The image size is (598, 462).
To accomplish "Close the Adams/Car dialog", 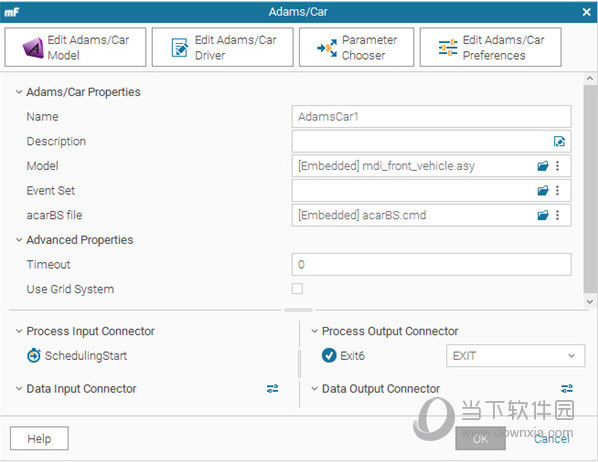I will click(587, 12).
